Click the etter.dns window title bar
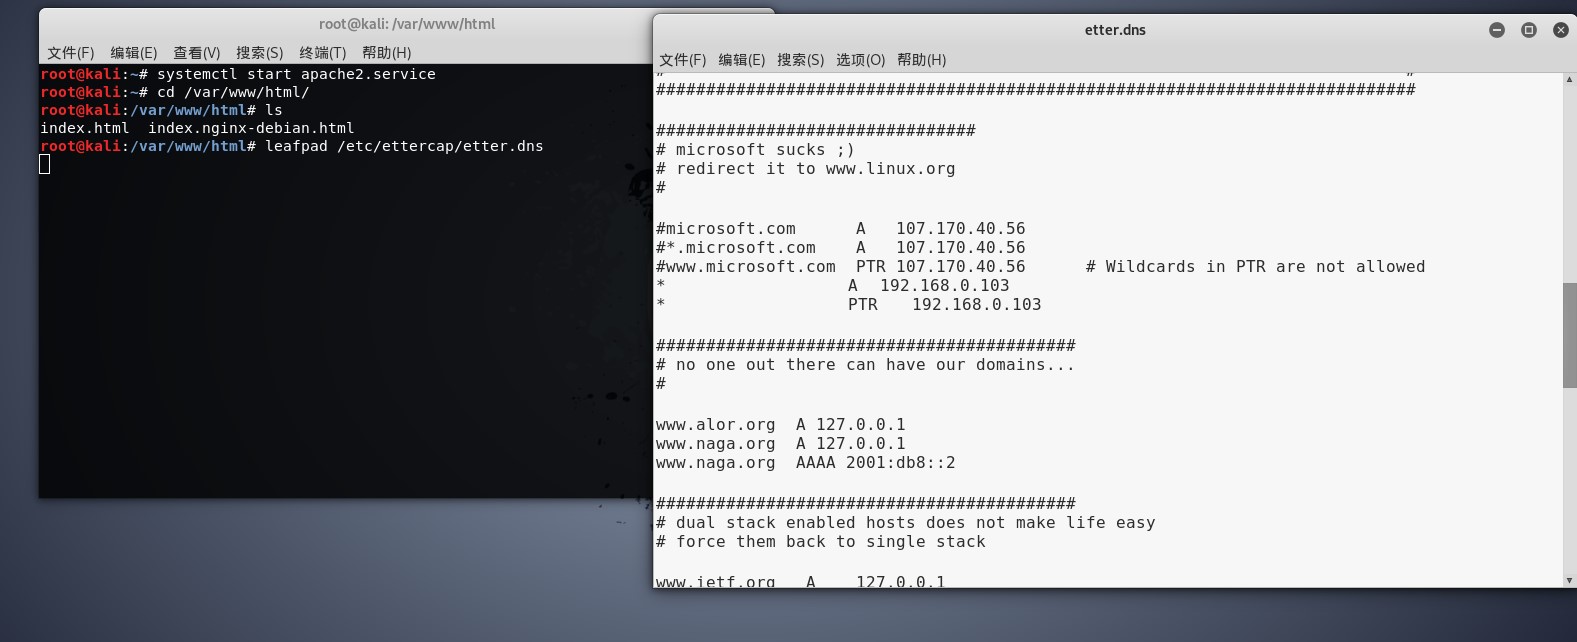The image size is (1577, 642). pyautogui.click(x=1115, y=30)
